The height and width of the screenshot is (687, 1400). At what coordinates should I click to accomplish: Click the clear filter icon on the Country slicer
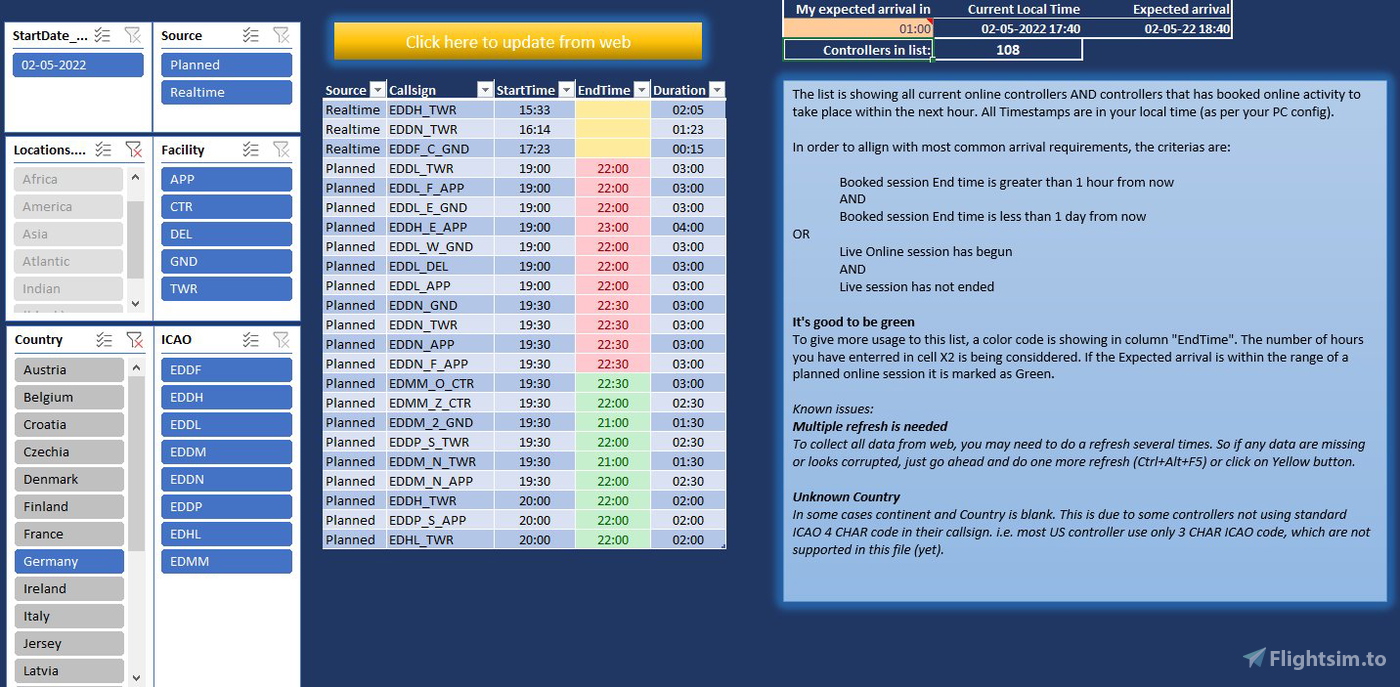coord(134,339)
